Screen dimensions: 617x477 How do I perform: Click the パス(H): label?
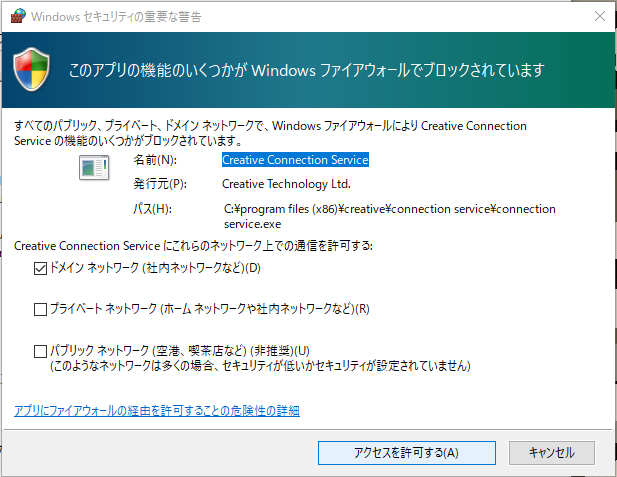[x=152, y=209]
